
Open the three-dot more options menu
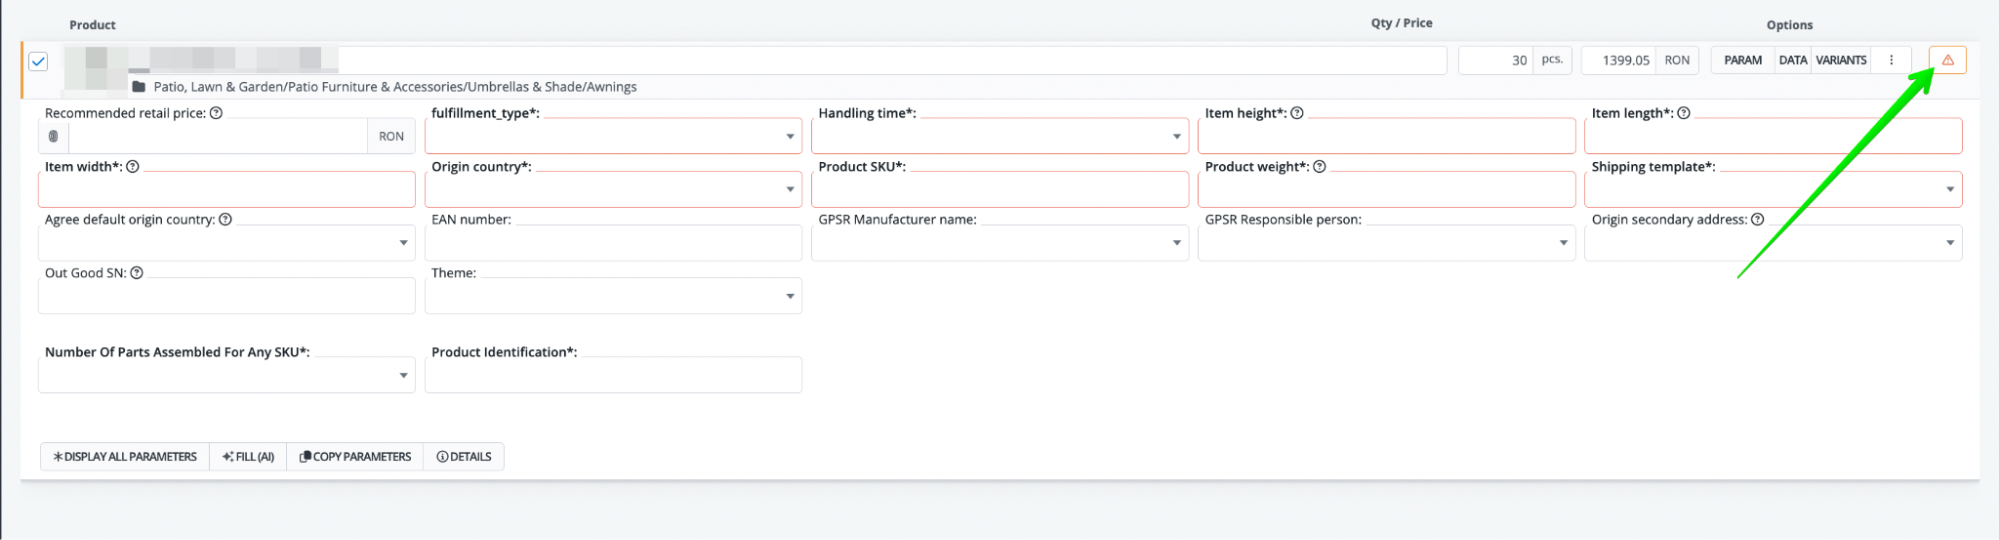coord(1891,60)
